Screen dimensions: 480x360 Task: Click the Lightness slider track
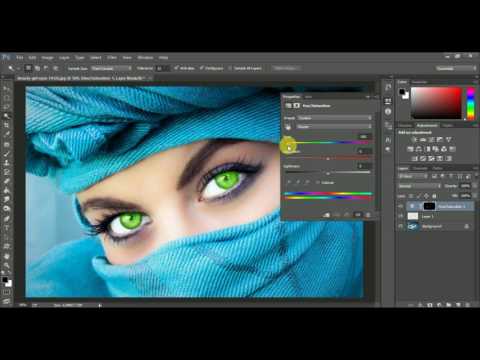pos(328,173)
